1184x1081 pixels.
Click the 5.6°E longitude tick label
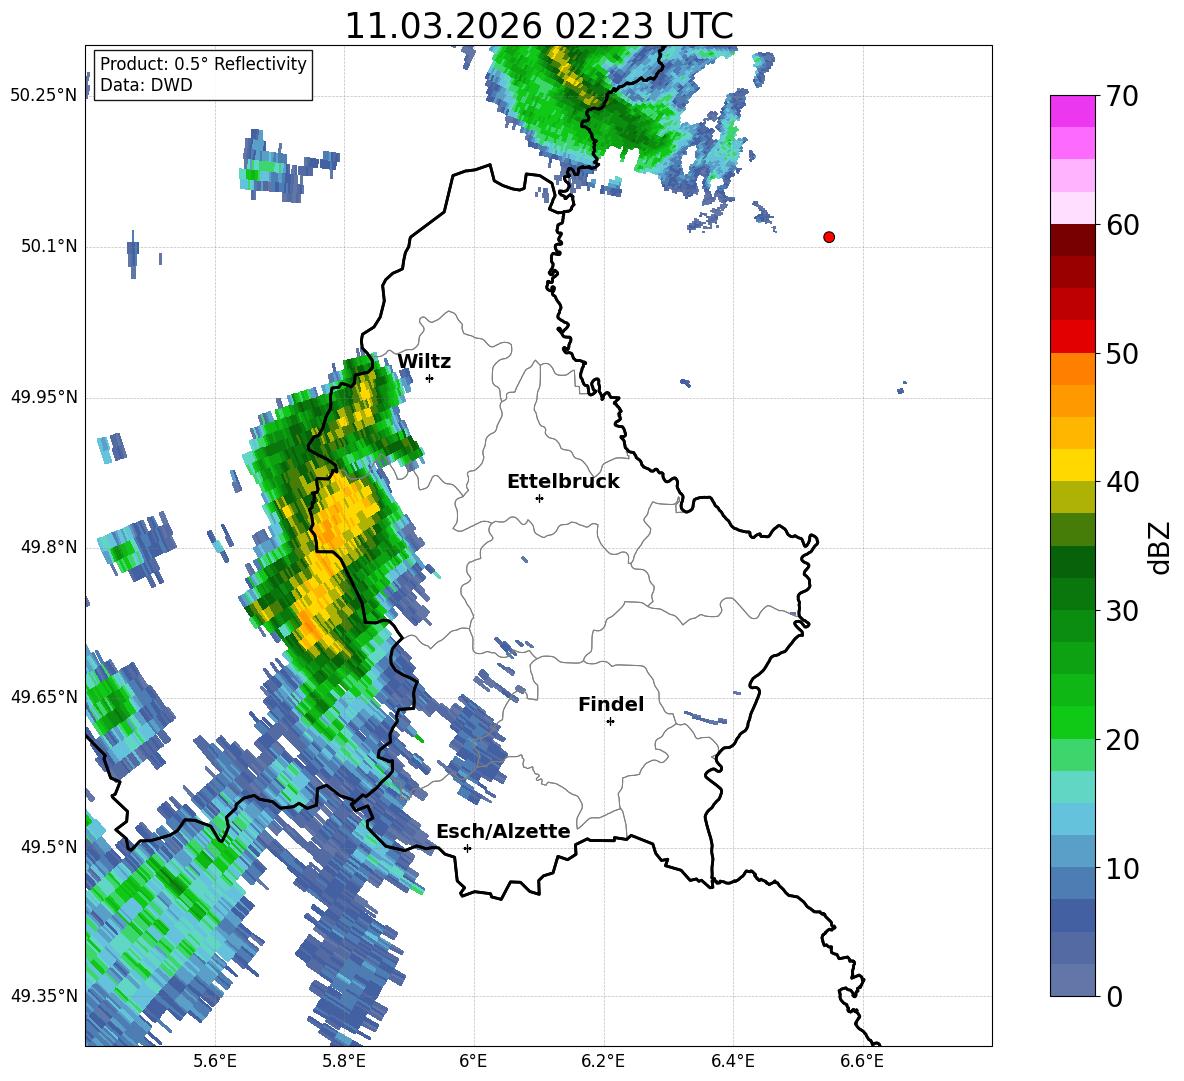pyautogui.click(x=215, y=1061)
